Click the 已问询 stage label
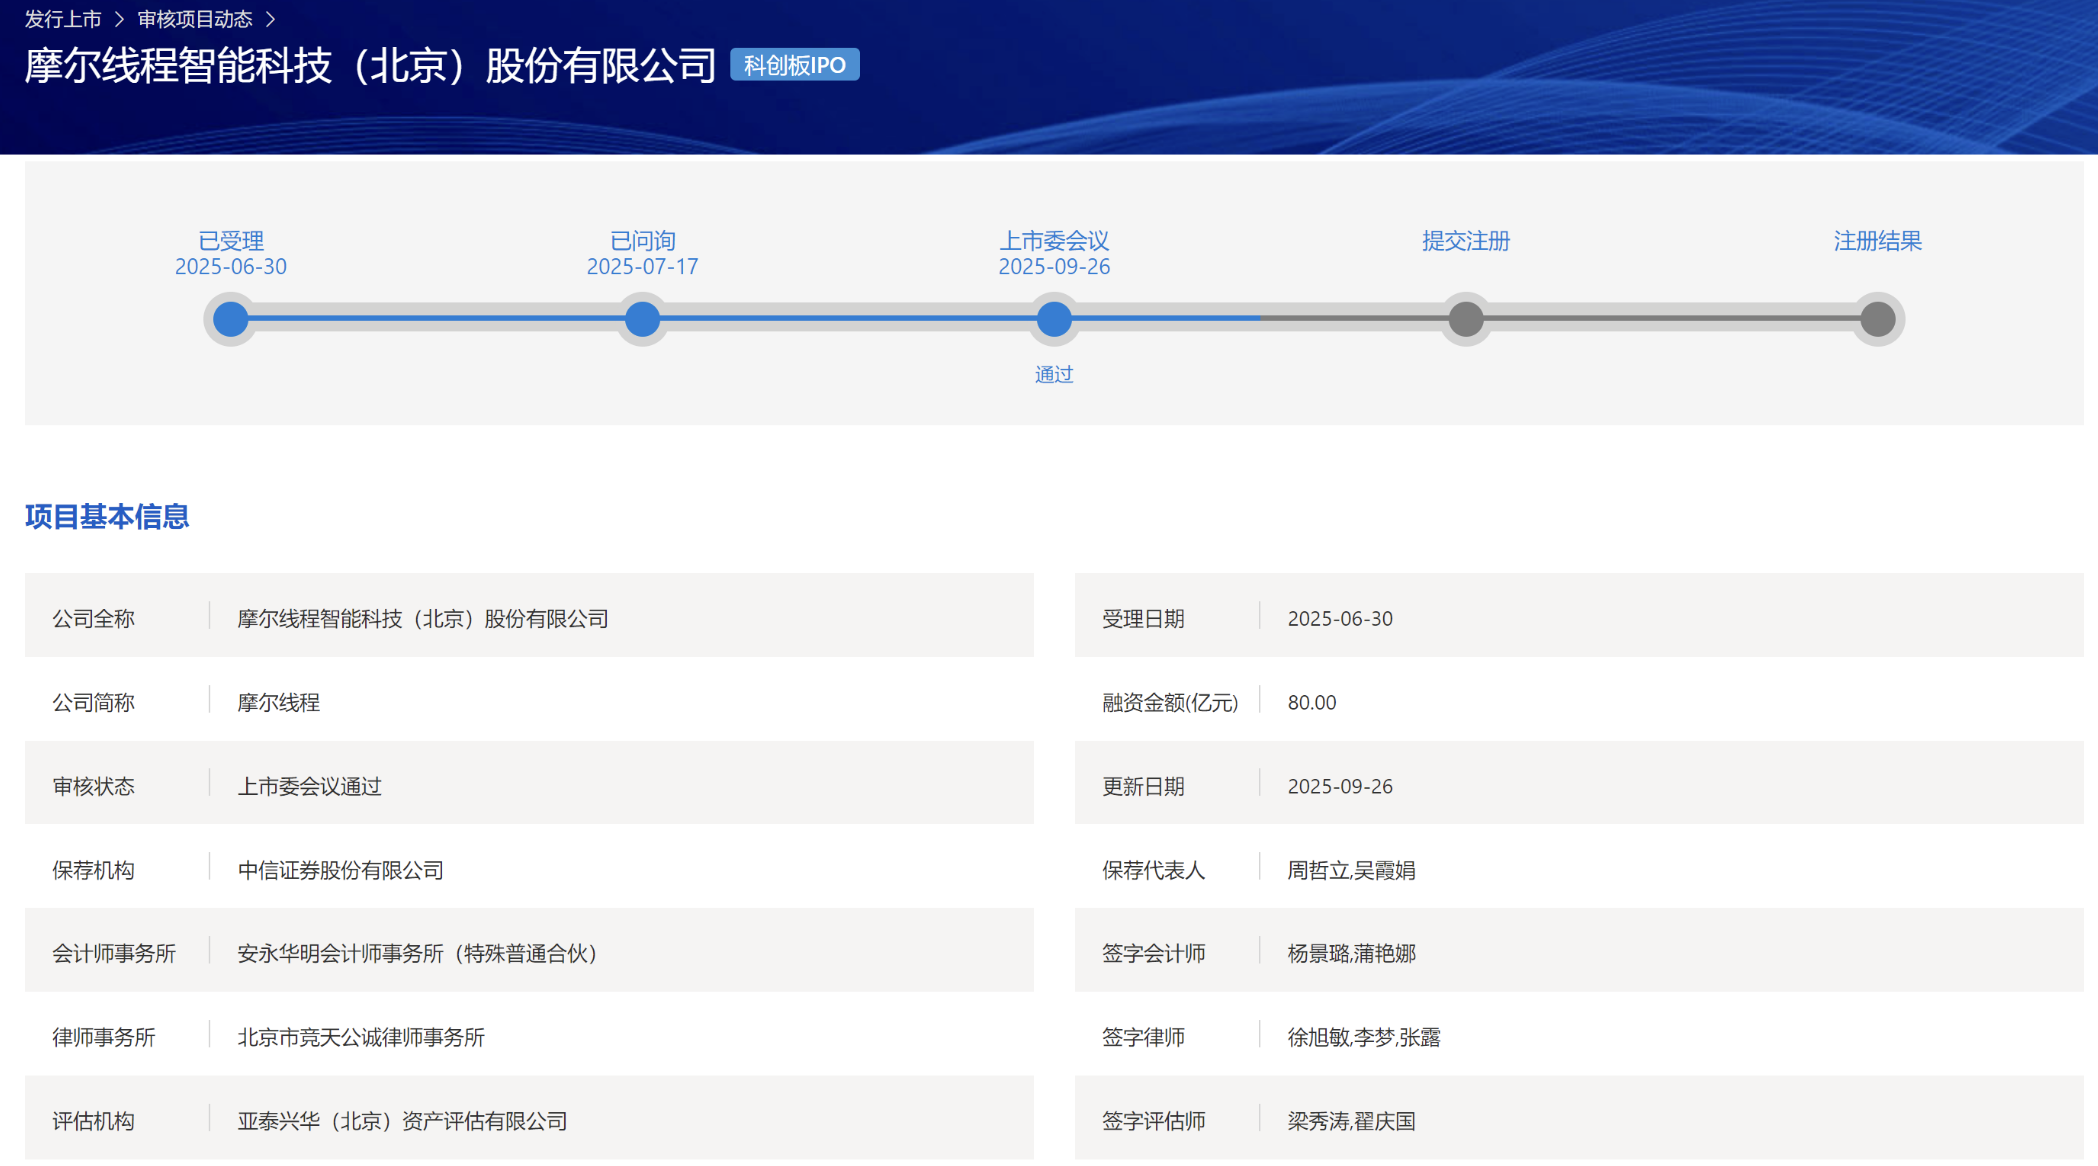This screenshot has height=1166, width=2098. click(642, 241)
